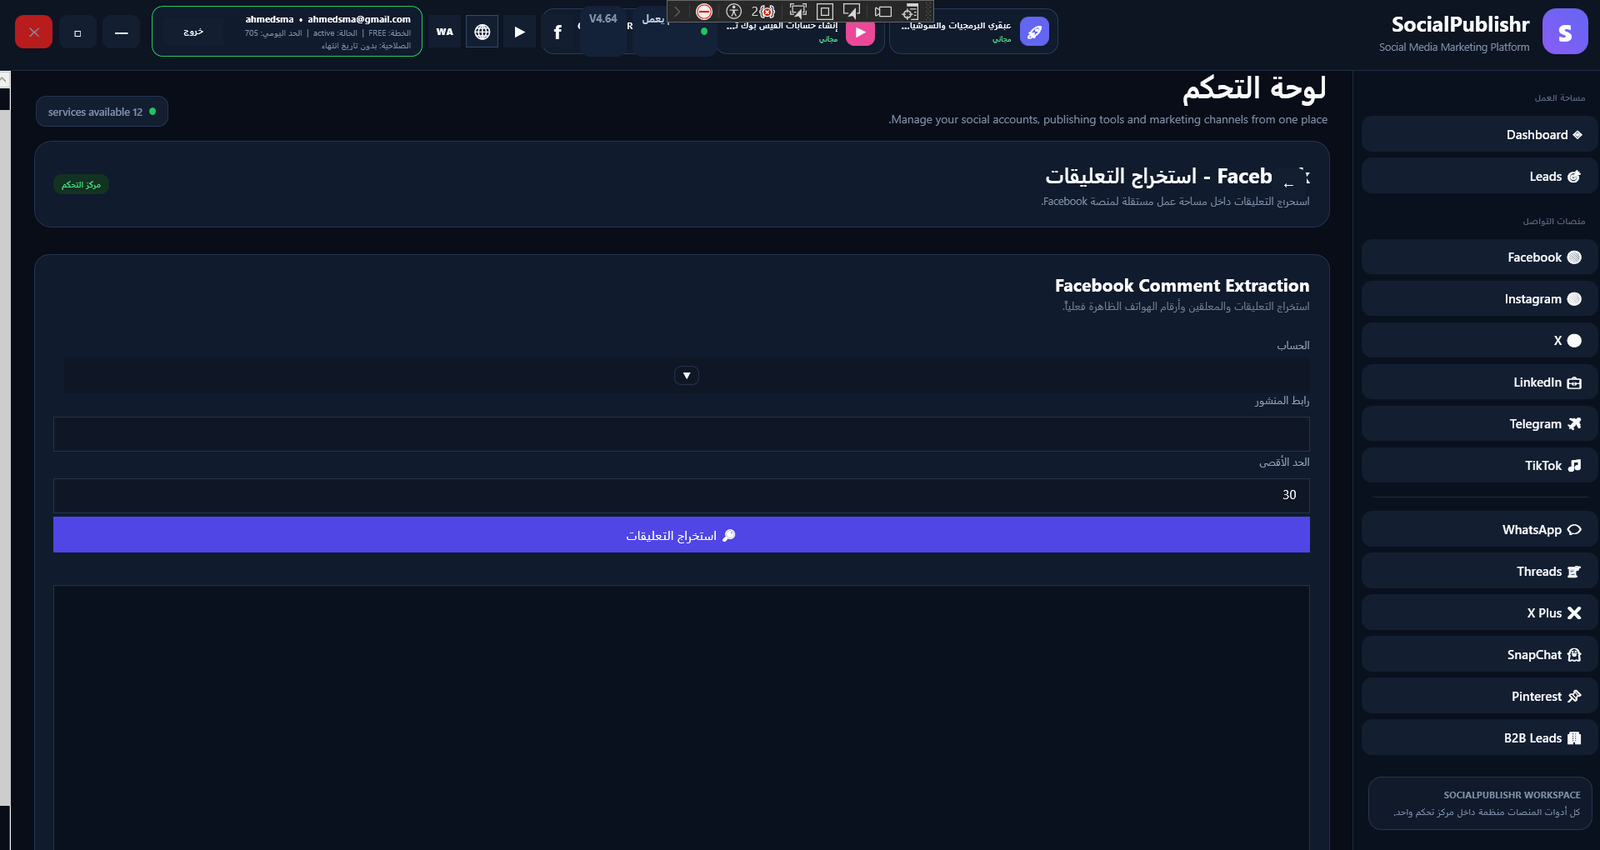Click the Facebook f icon in top bar
This screenshot has width=1600, height=850.
557,32
